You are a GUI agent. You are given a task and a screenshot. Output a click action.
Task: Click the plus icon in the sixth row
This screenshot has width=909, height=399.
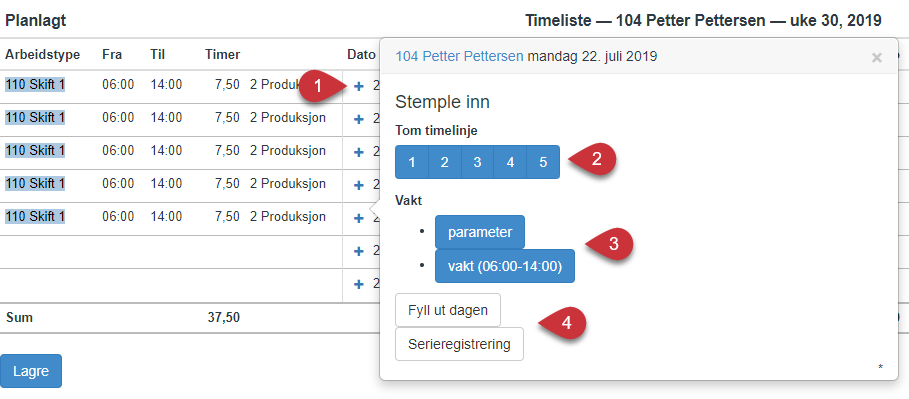tap(359, 251)
